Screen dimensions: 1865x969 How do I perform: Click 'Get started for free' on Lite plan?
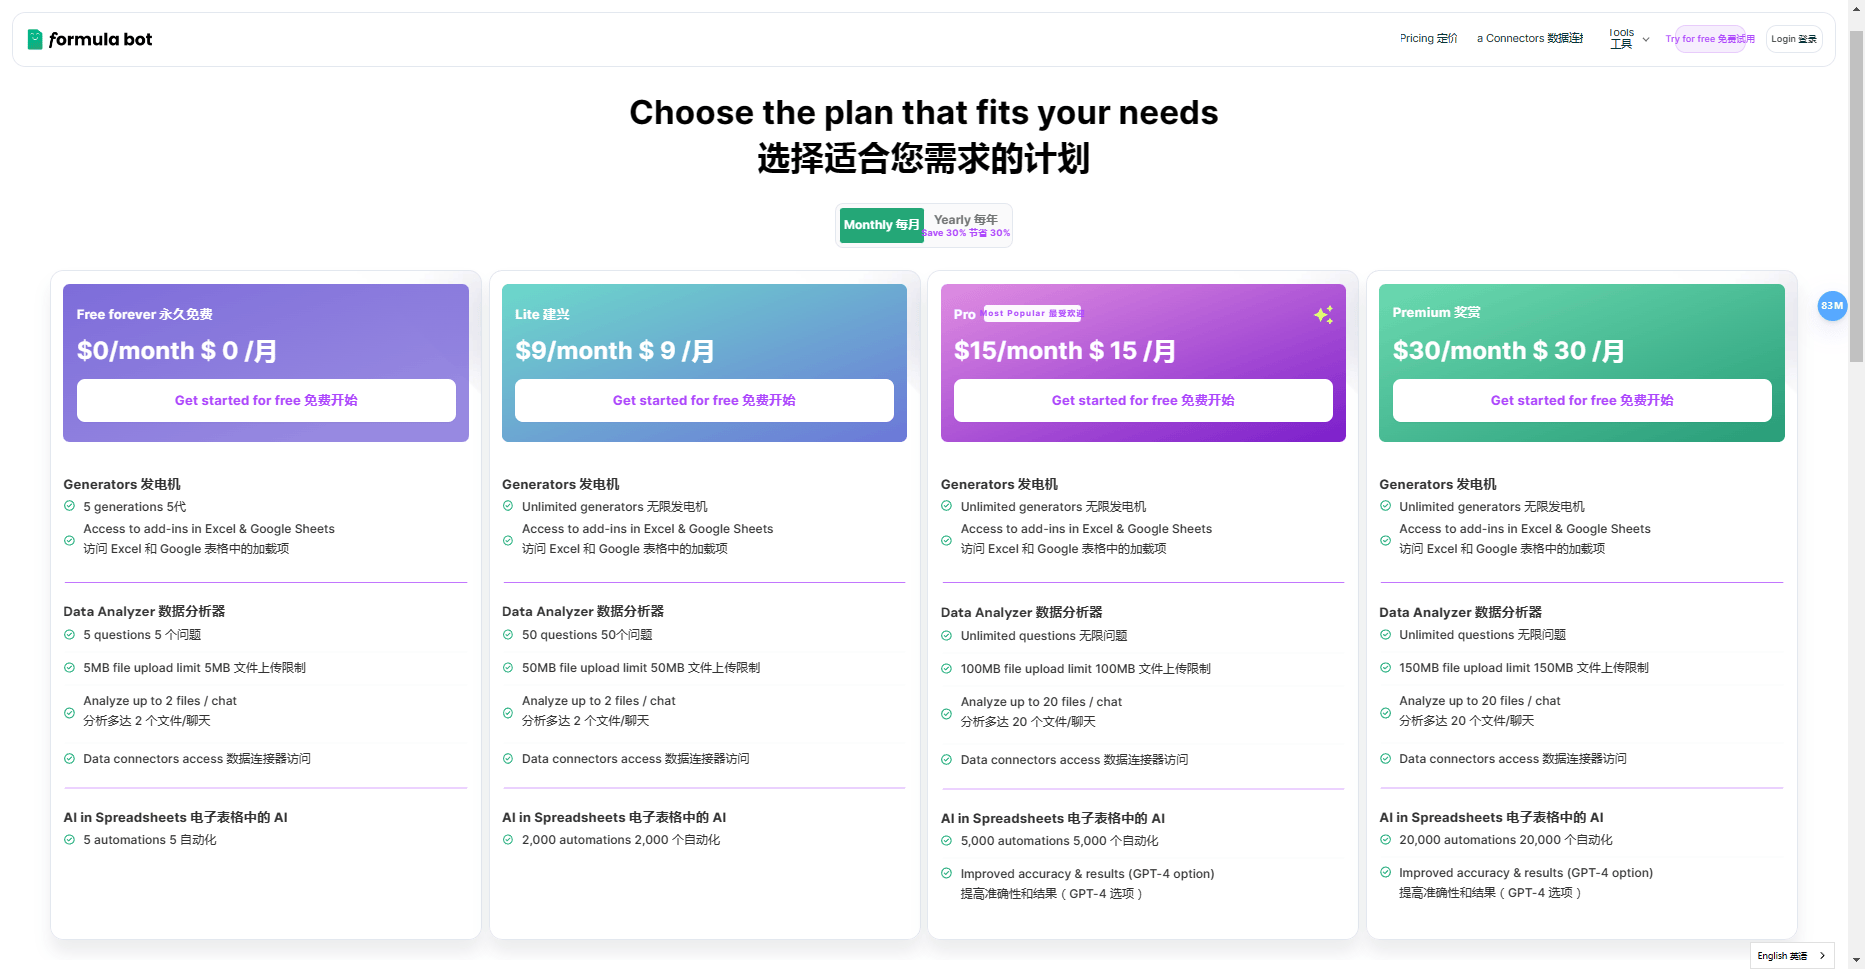[x=704, y=400]
